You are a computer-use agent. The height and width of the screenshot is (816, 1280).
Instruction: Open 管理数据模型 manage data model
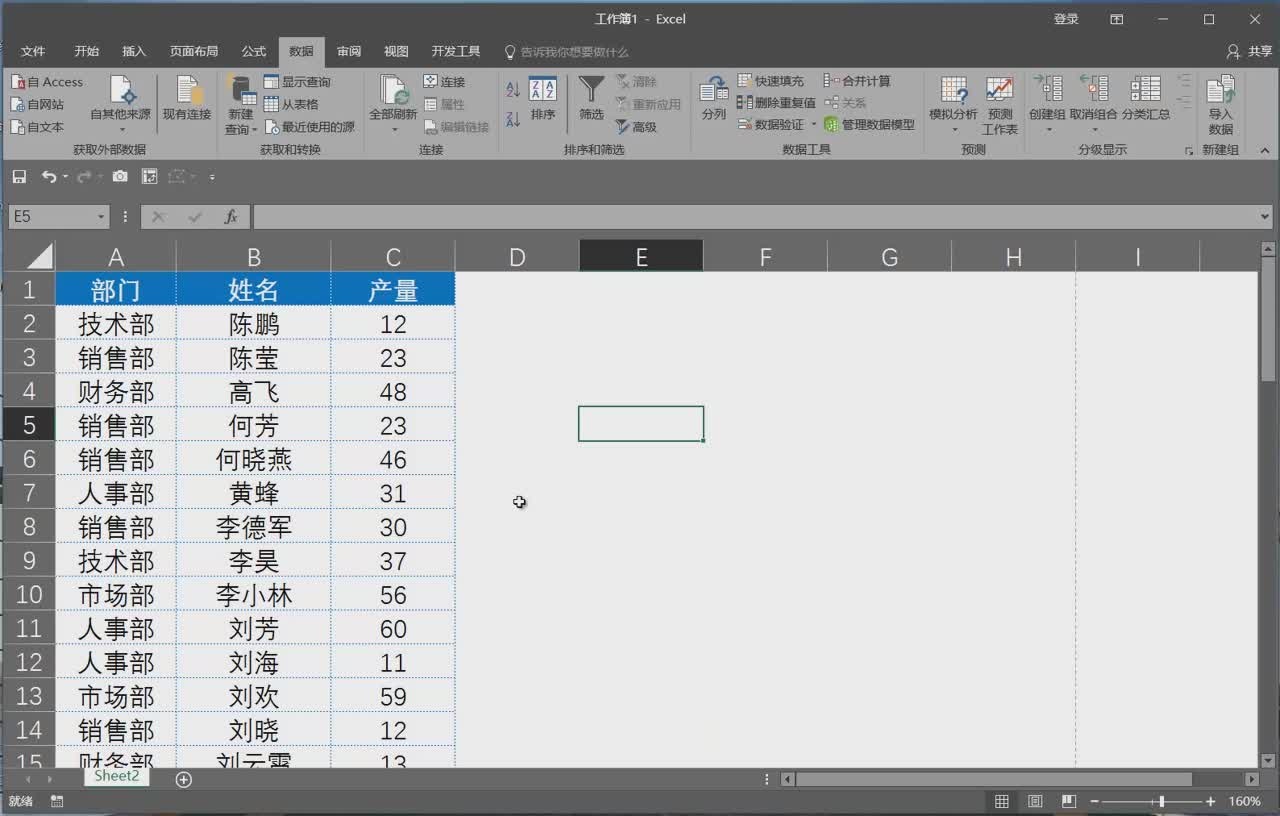pyautogui.click(x=869, y=124)
